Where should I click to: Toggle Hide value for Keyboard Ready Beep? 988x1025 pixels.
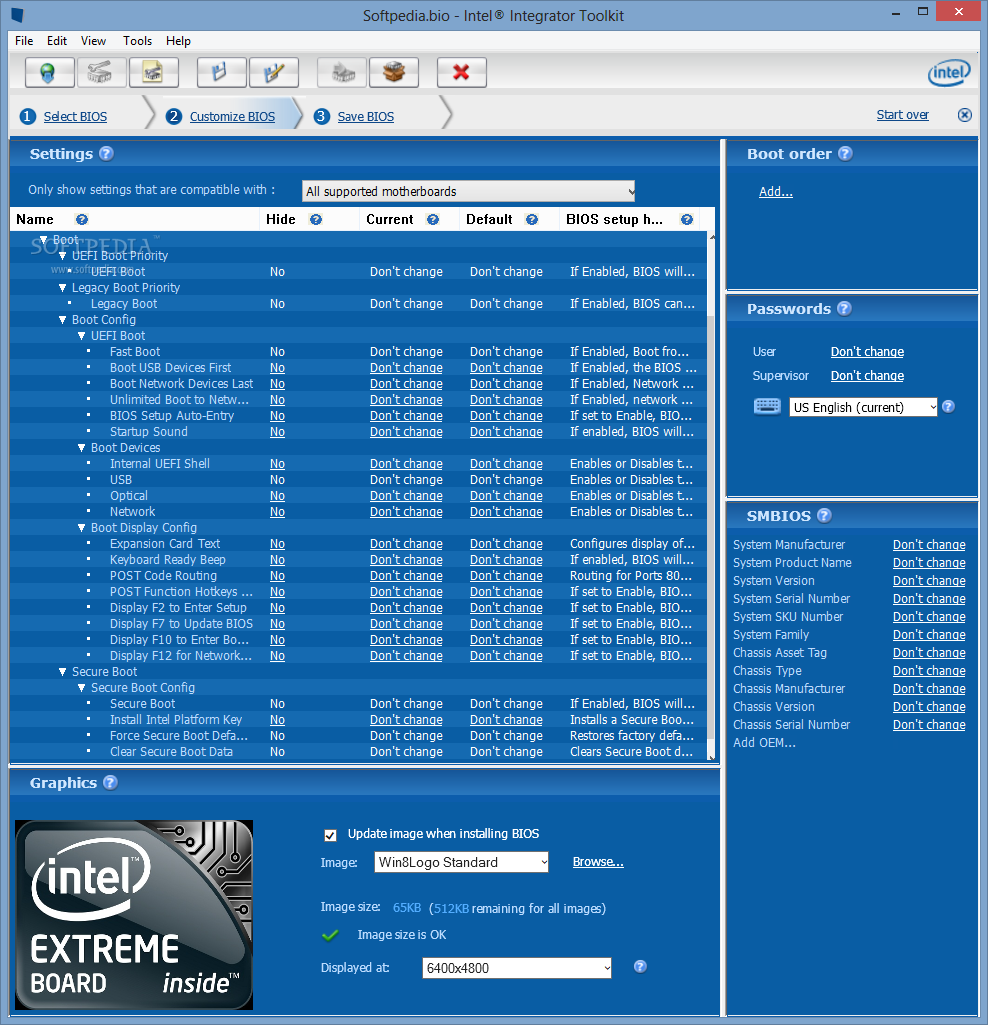pyautogui.click(x=277, y=560)
